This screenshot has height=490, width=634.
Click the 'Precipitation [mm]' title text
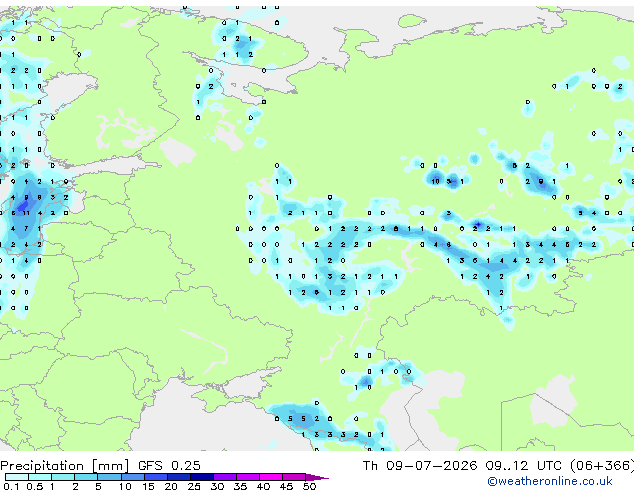[65, 466]
